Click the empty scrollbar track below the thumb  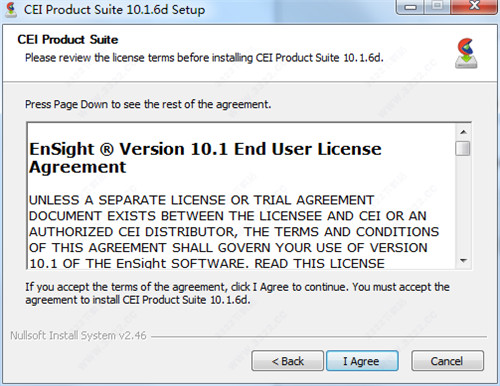click(x=463, y=205)
